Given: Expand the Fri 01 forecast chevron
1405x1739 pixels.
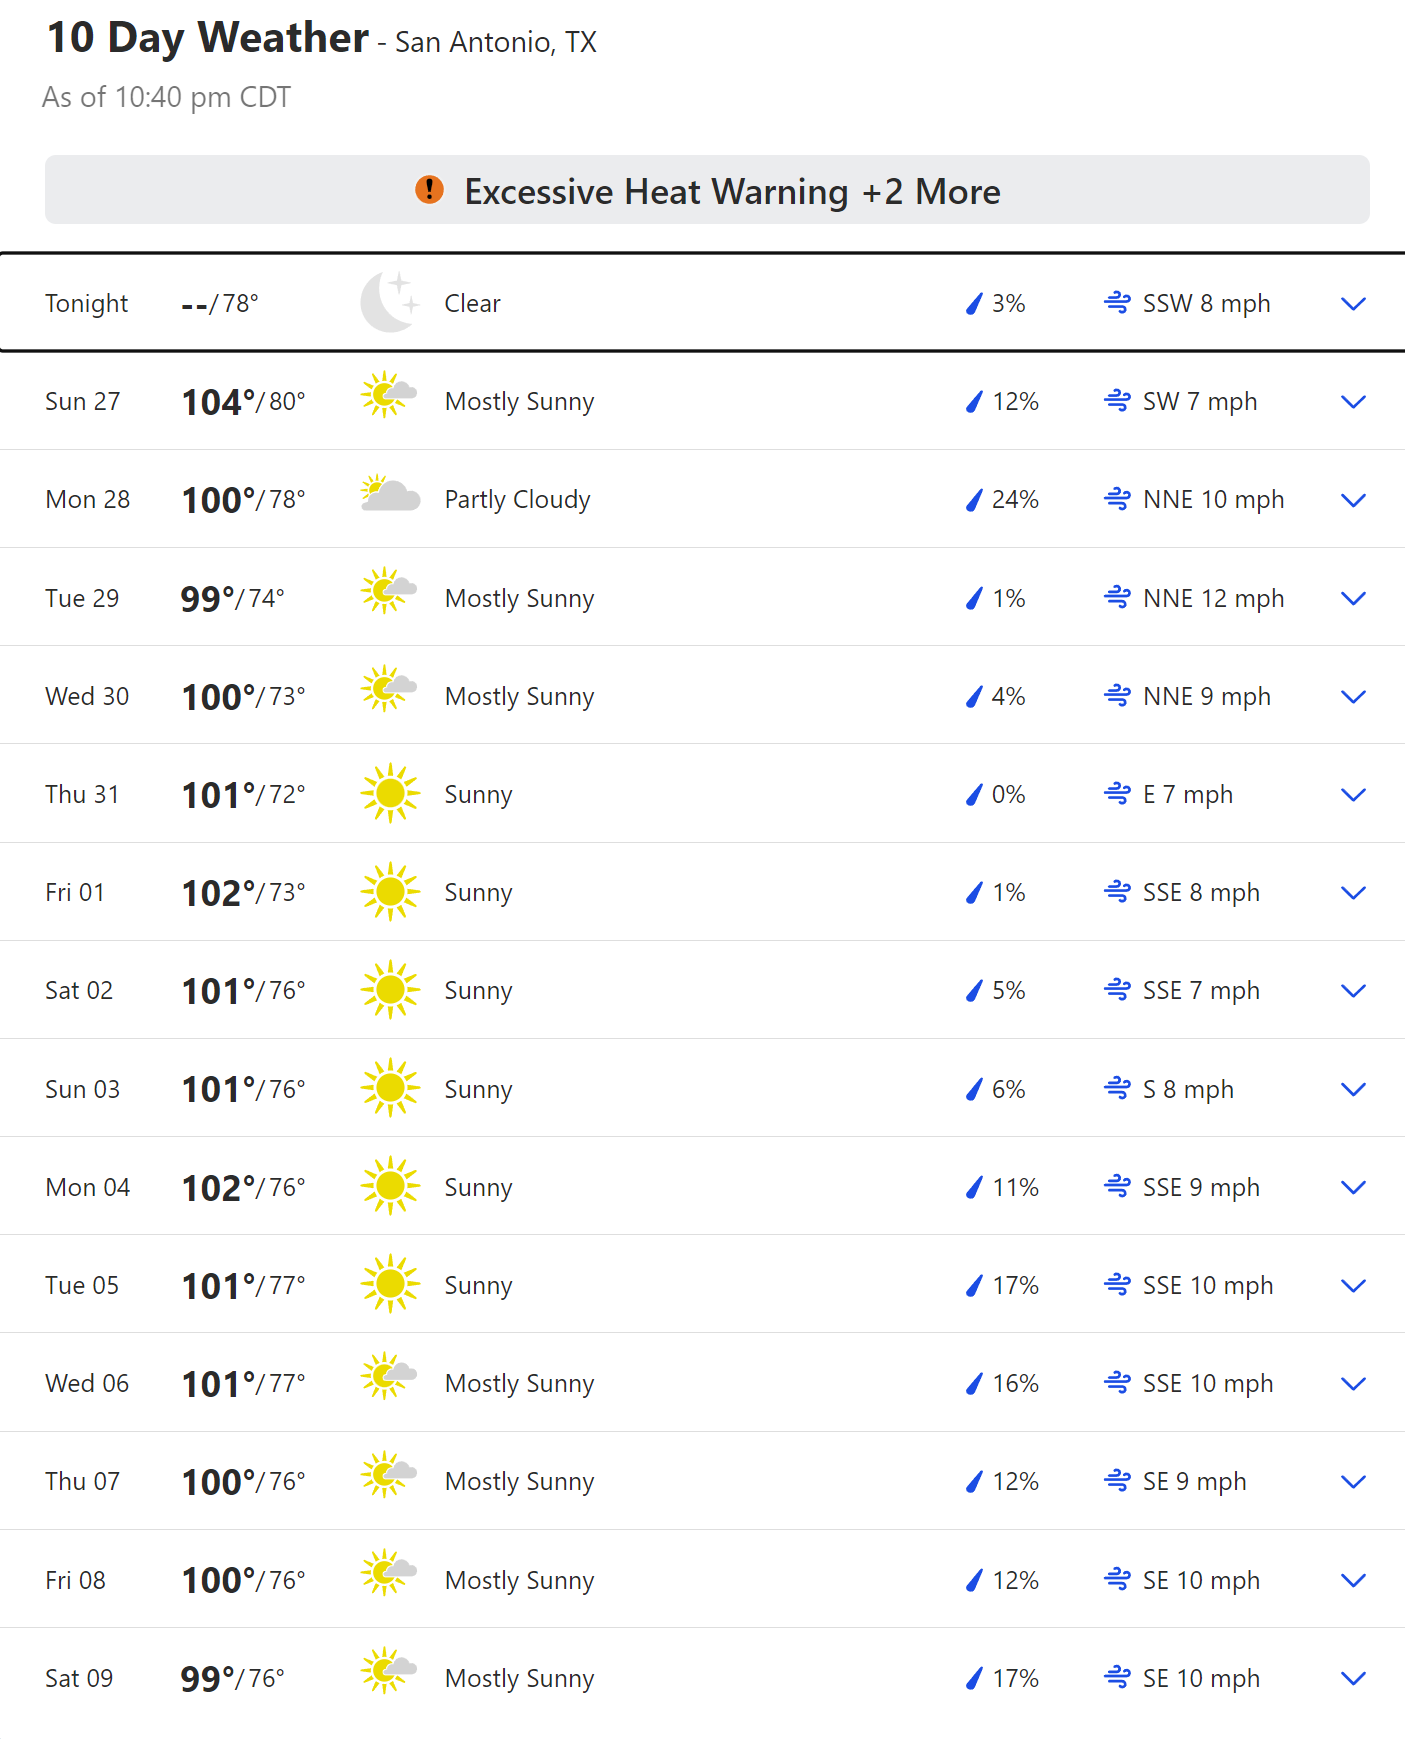Looking at the screenshot, I should tap(1352, 892).
